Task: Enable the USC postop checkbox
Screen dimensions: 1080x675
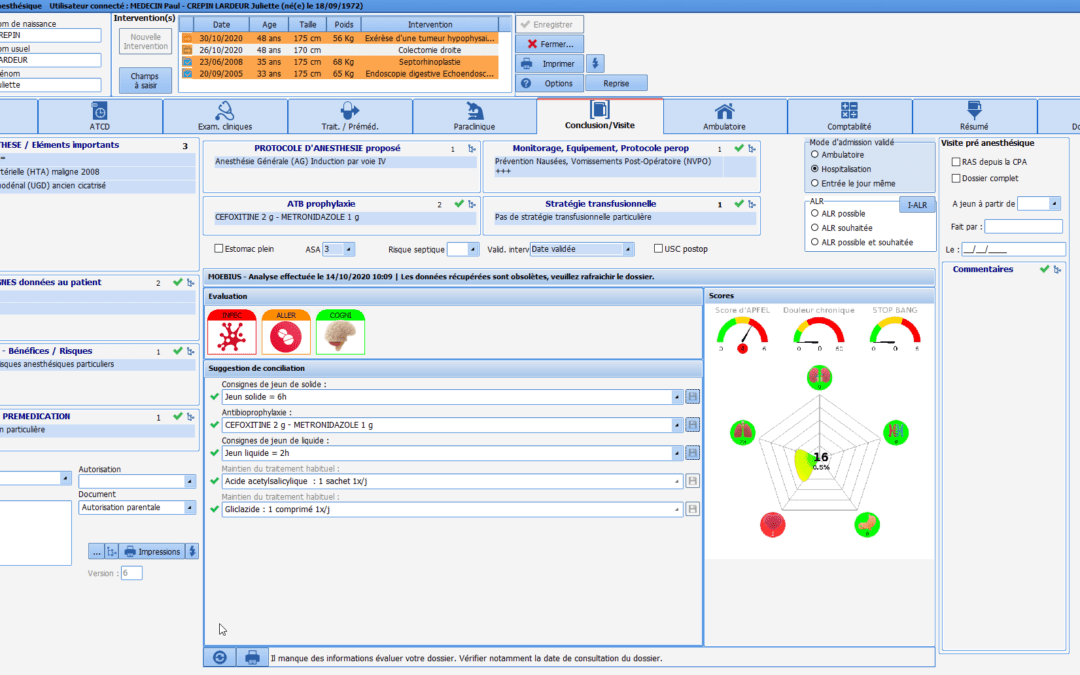Action: point(657,249)
